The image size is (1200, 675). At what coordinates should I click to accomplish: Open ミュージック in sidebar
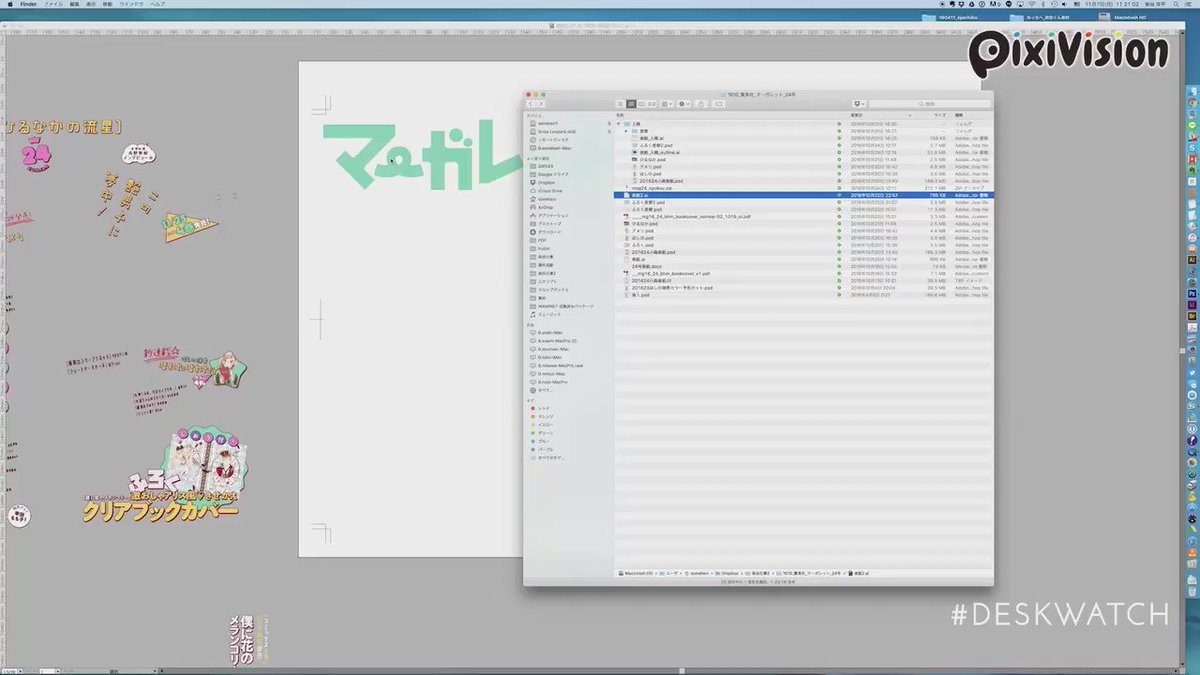[548, 314]
